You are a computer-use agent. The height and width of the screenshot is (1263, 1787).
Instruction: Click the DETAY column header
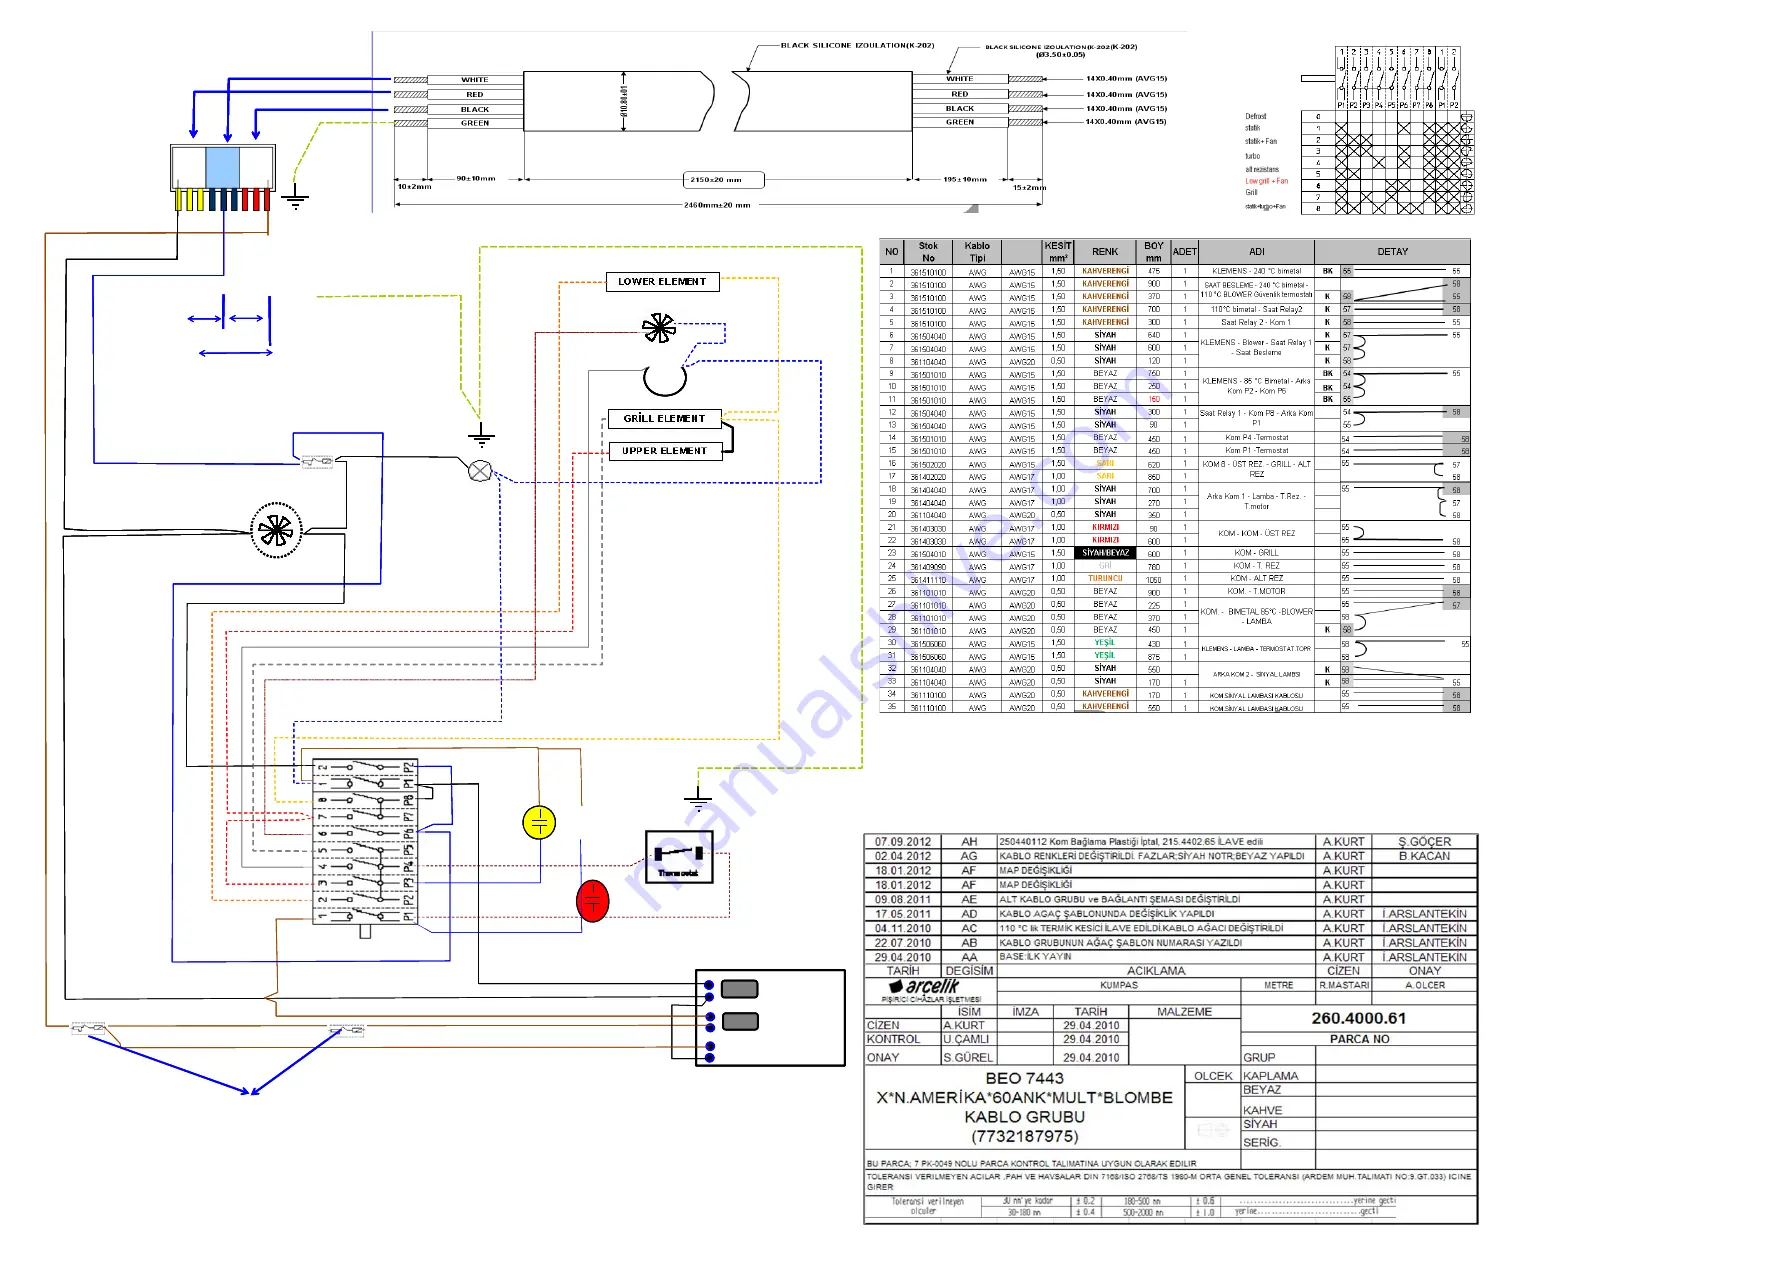(1392, 252)
